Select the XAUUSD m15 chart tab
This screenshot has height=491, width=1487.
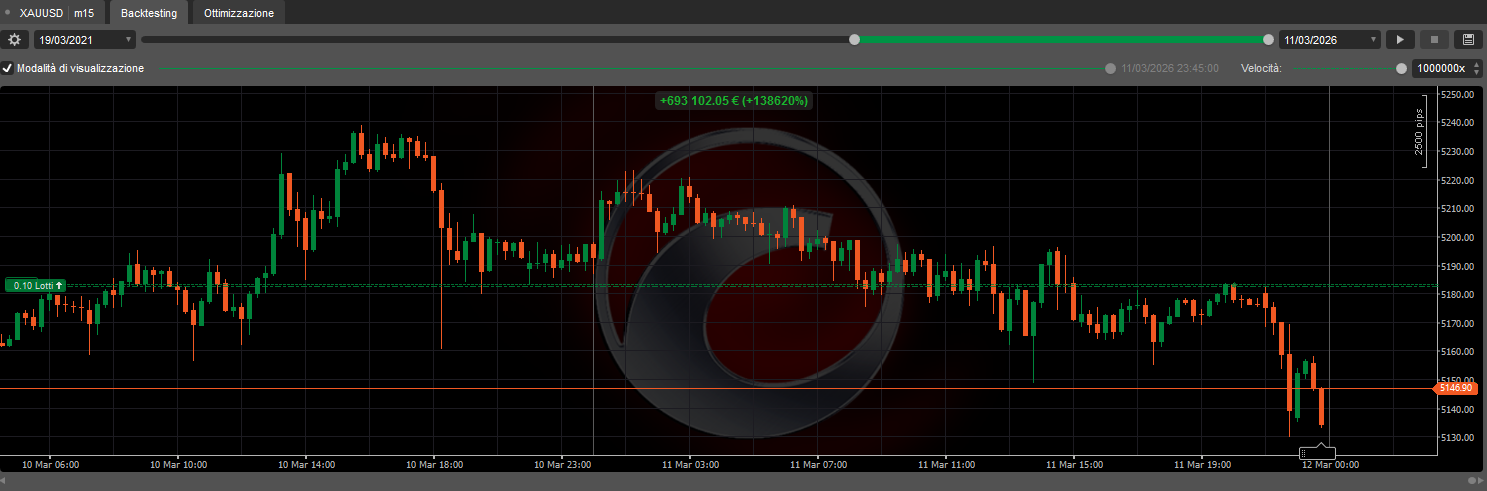tap(56, 14)
